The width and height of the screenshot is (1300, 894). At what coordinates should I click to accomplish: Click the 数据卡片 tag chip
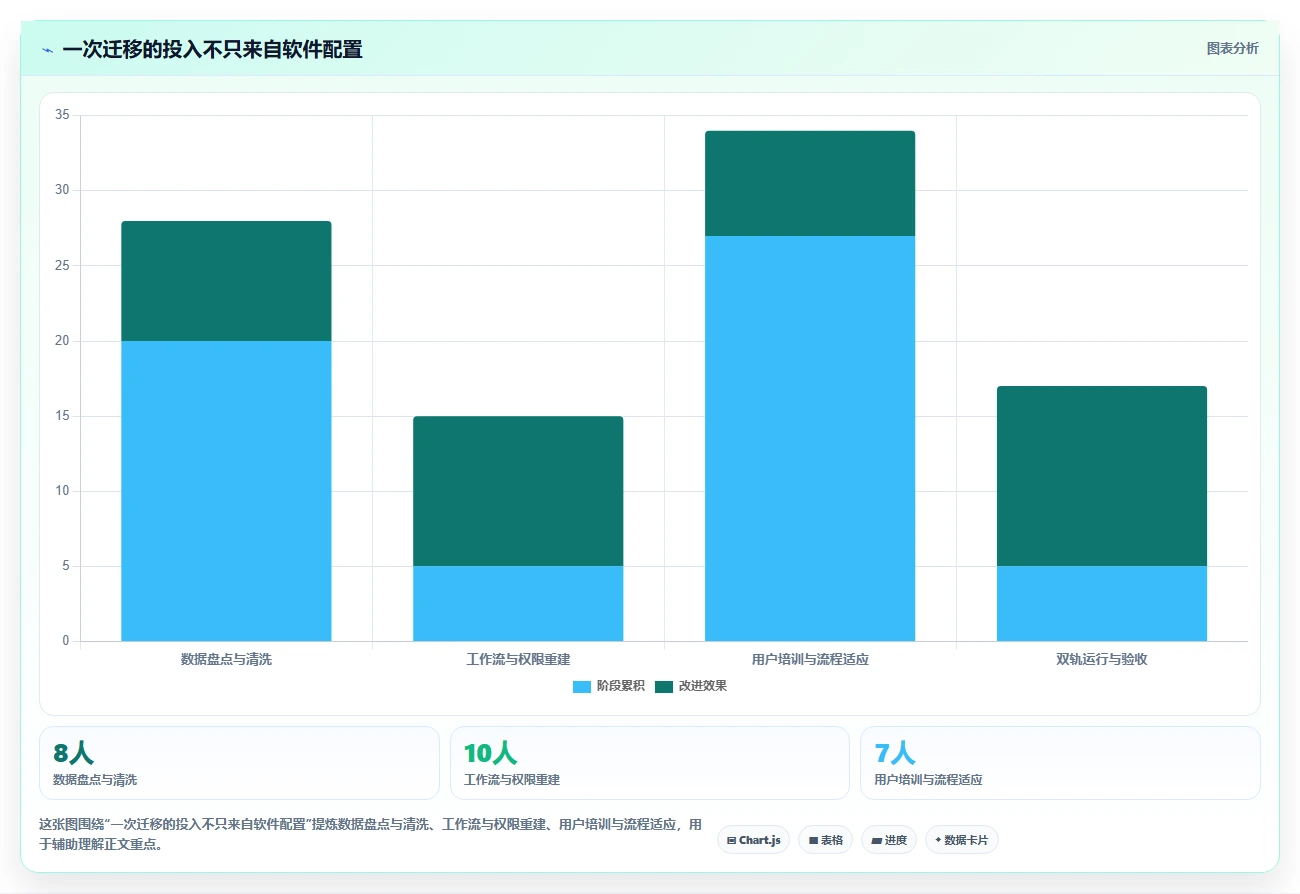pyautogui.click(x=961, y=840)
